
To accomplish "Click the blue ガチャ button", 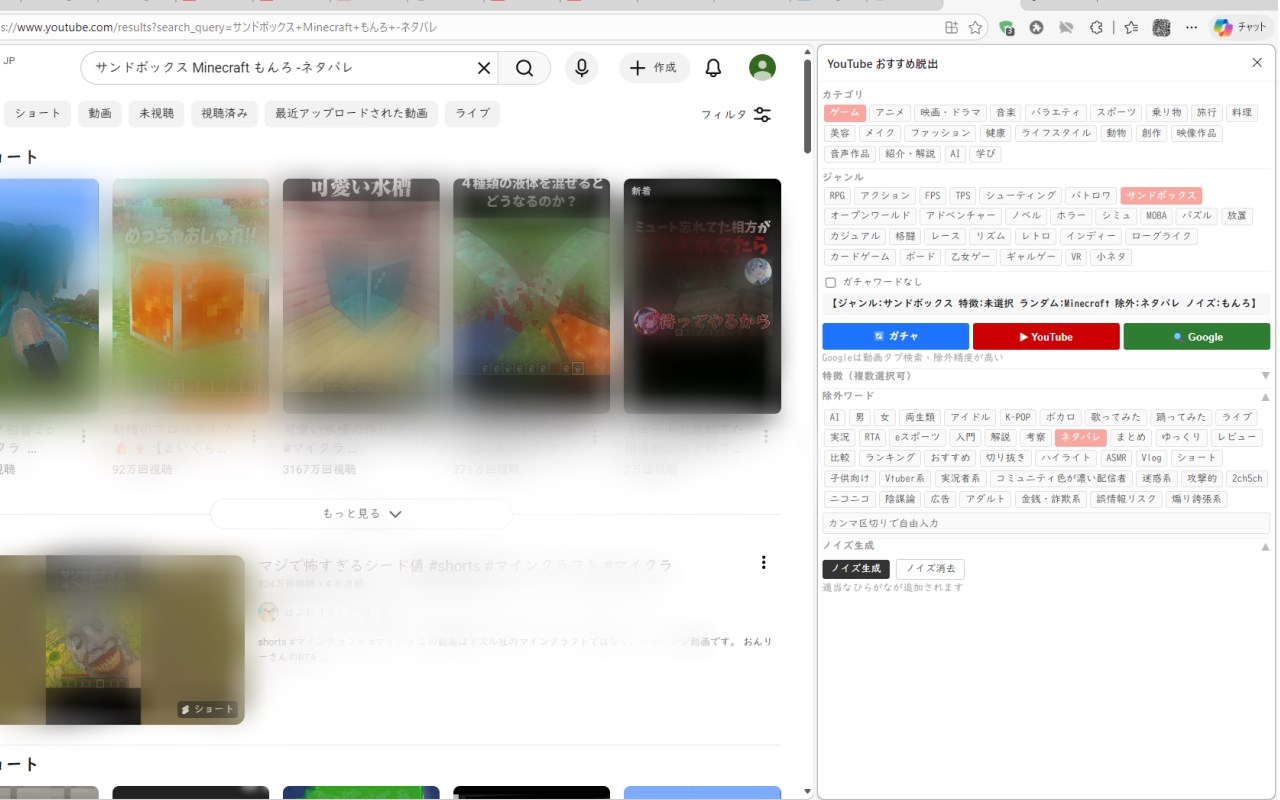I will pos(896,337).
